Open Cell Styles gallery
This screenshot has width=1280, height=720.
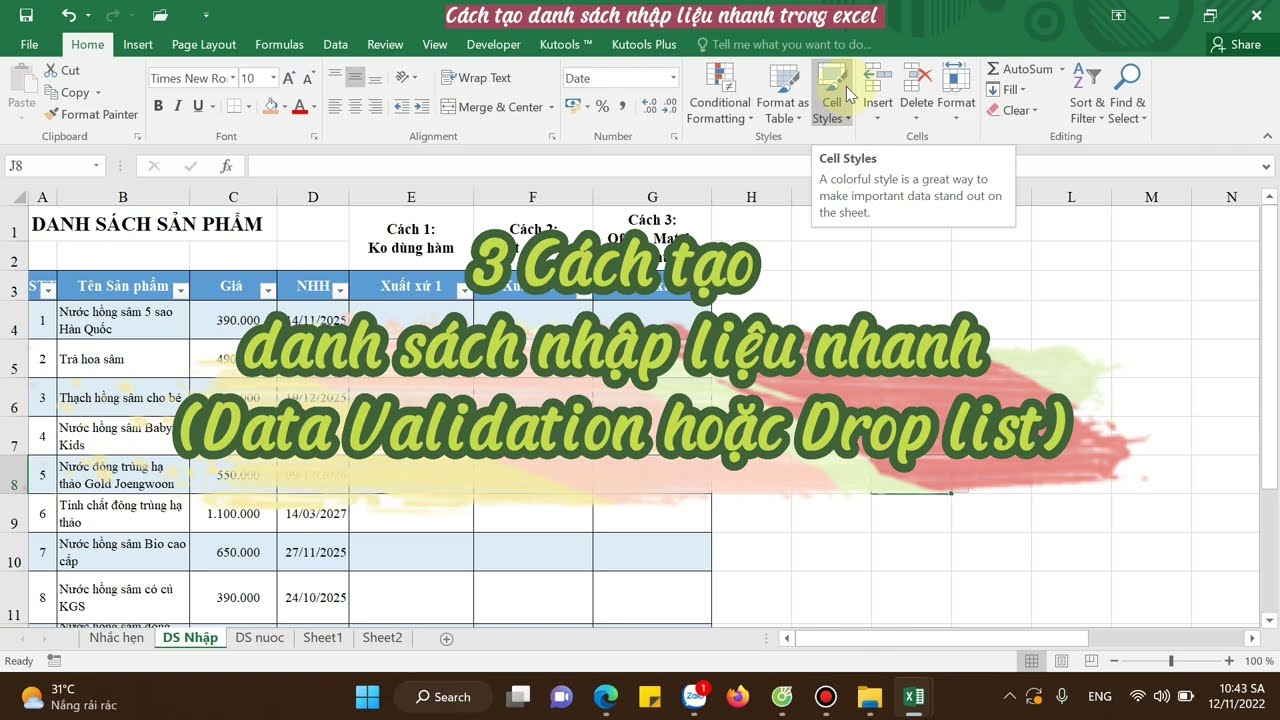[832, 94]
